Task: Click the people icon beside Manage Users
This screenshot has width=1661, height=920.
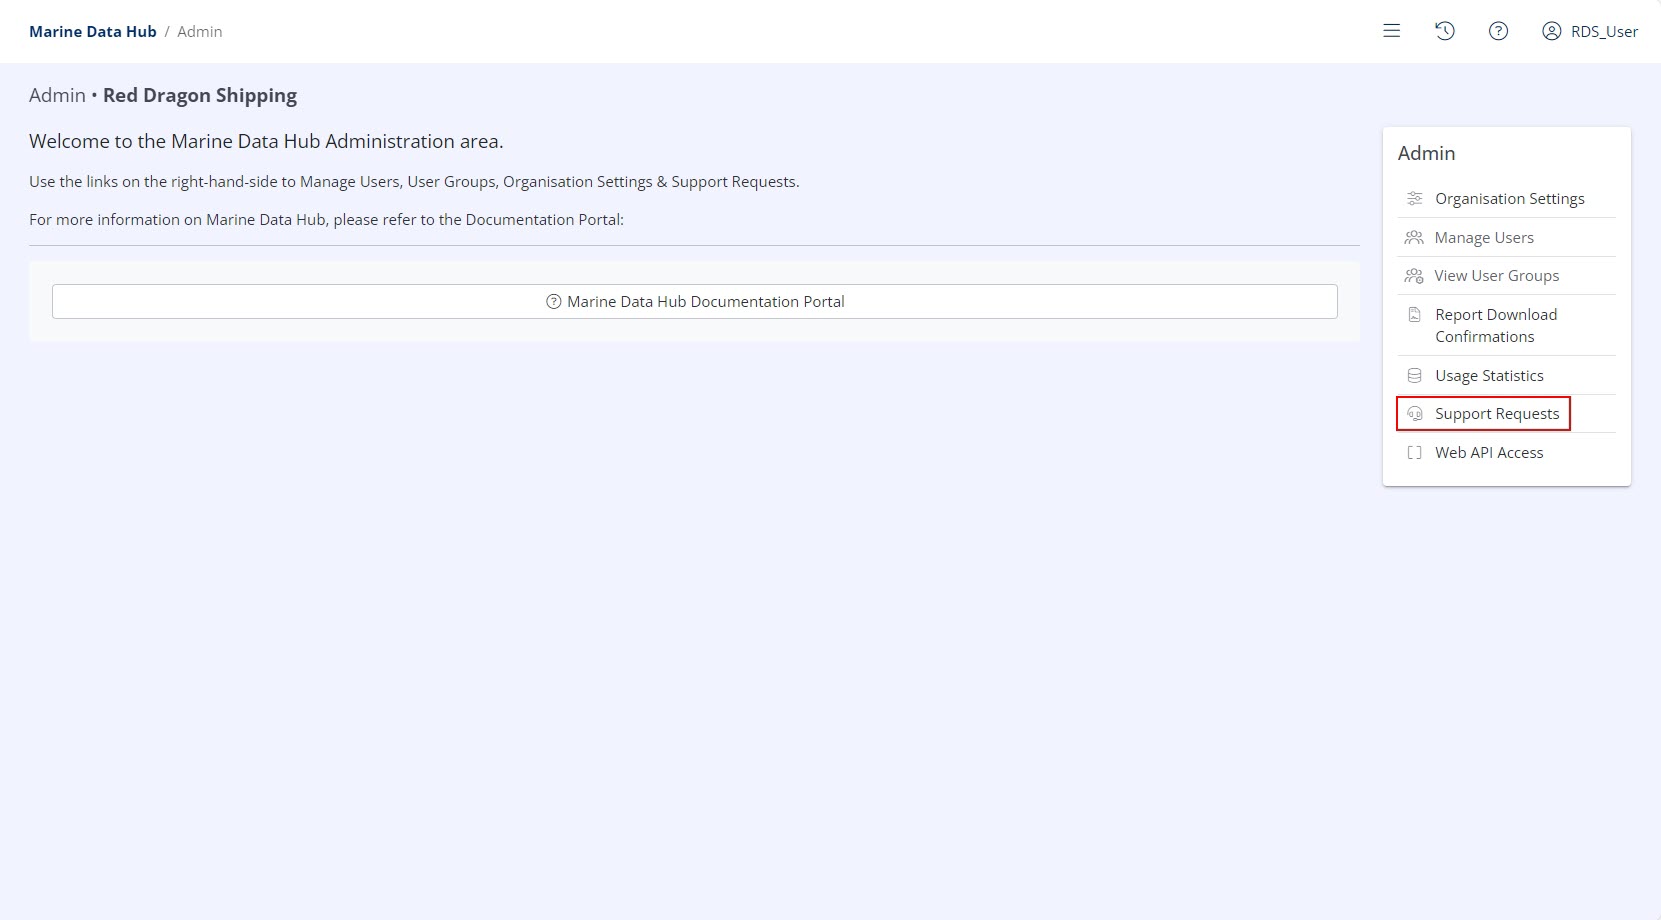Action: click(1414, 237)
